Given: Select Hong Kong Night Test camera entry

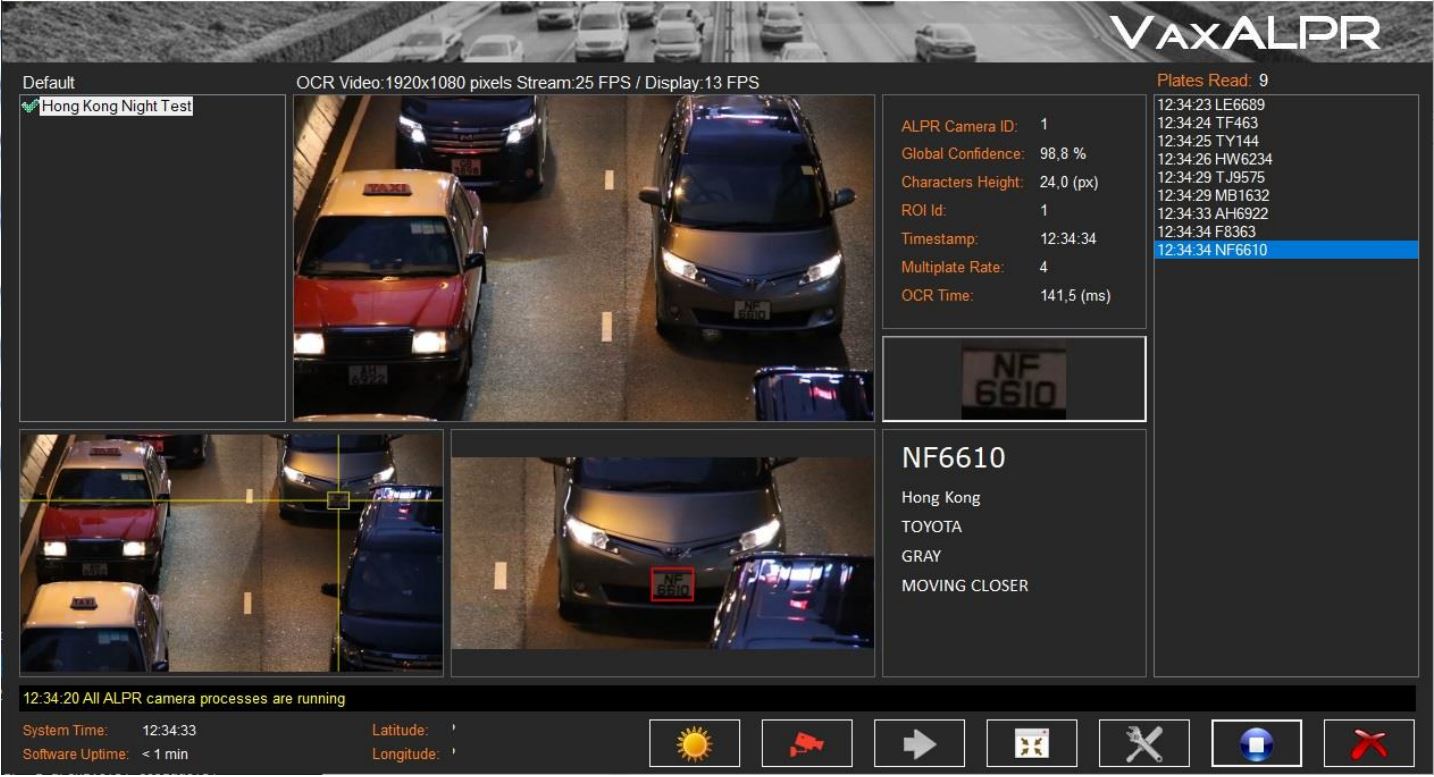Looking at the screenshot, I should tap(116, 106).
